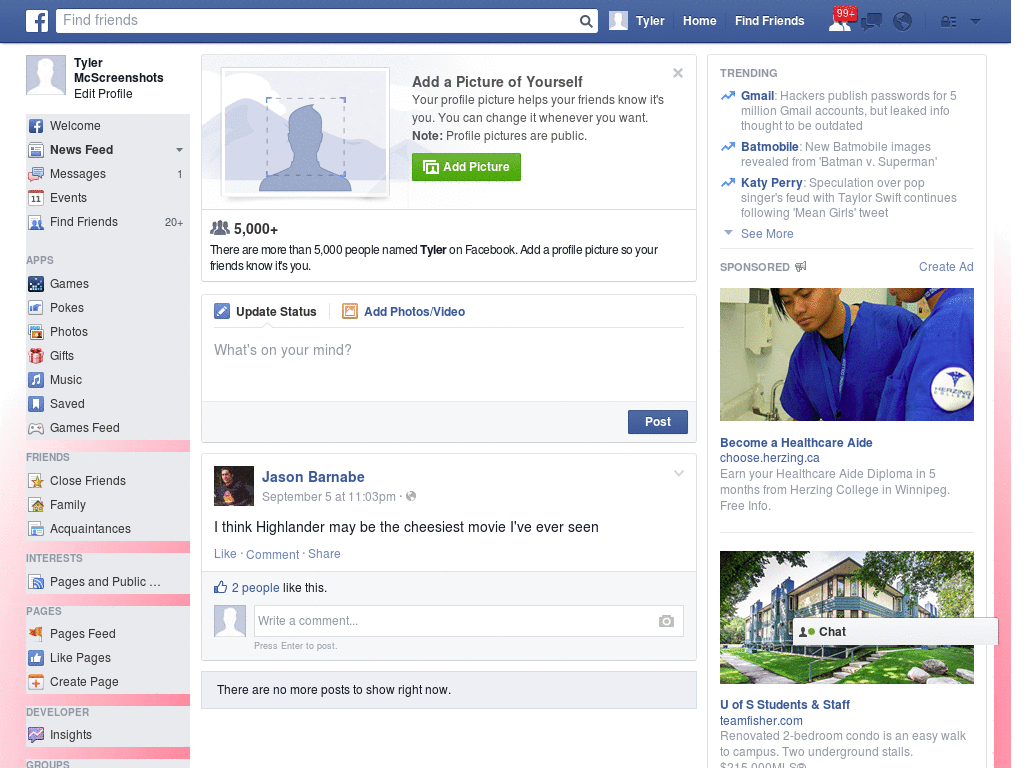Click the comment camera attach icon
Viewport: 1024px width, 768px height.
tap(666, 621)
